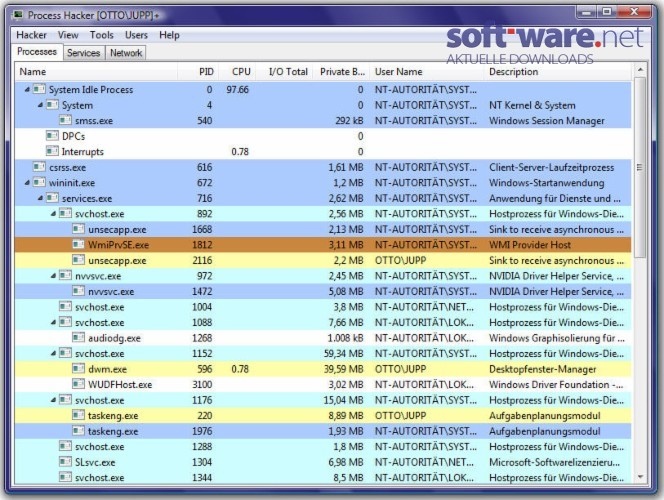This screenshot has width=664, height=500.
Task: Click the WUDFHost.exe process icon
Action: 79,384
